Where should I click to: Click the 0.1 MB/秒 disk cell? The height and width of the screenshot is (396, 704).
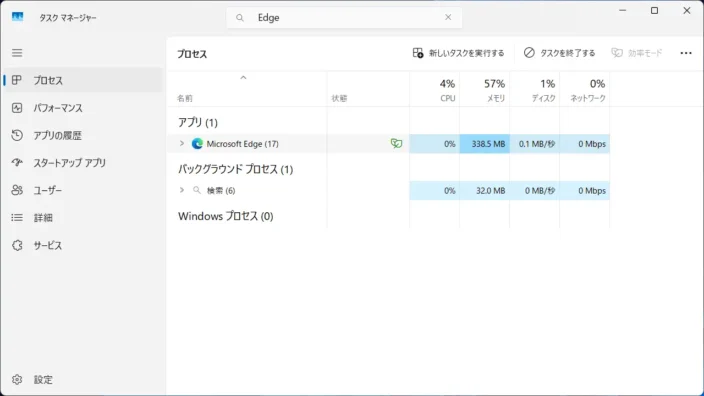[534, 144]
